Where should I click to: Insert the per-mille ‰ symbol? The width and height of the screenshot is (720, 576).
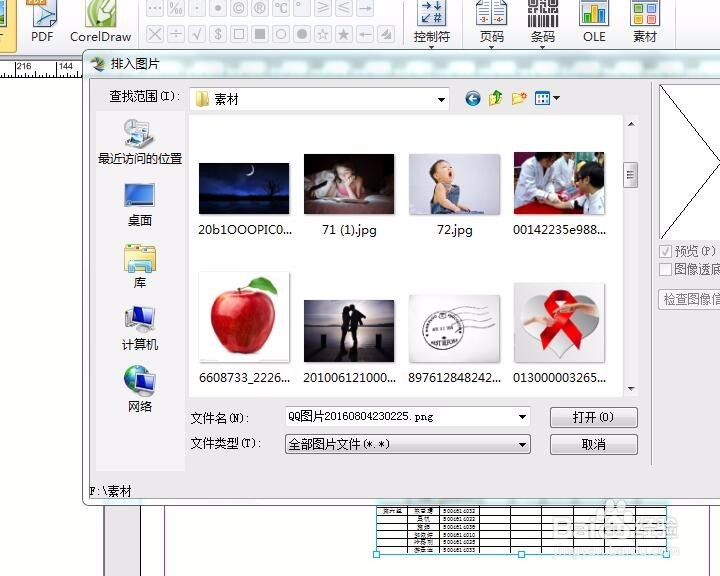click(x=176, y=8)
